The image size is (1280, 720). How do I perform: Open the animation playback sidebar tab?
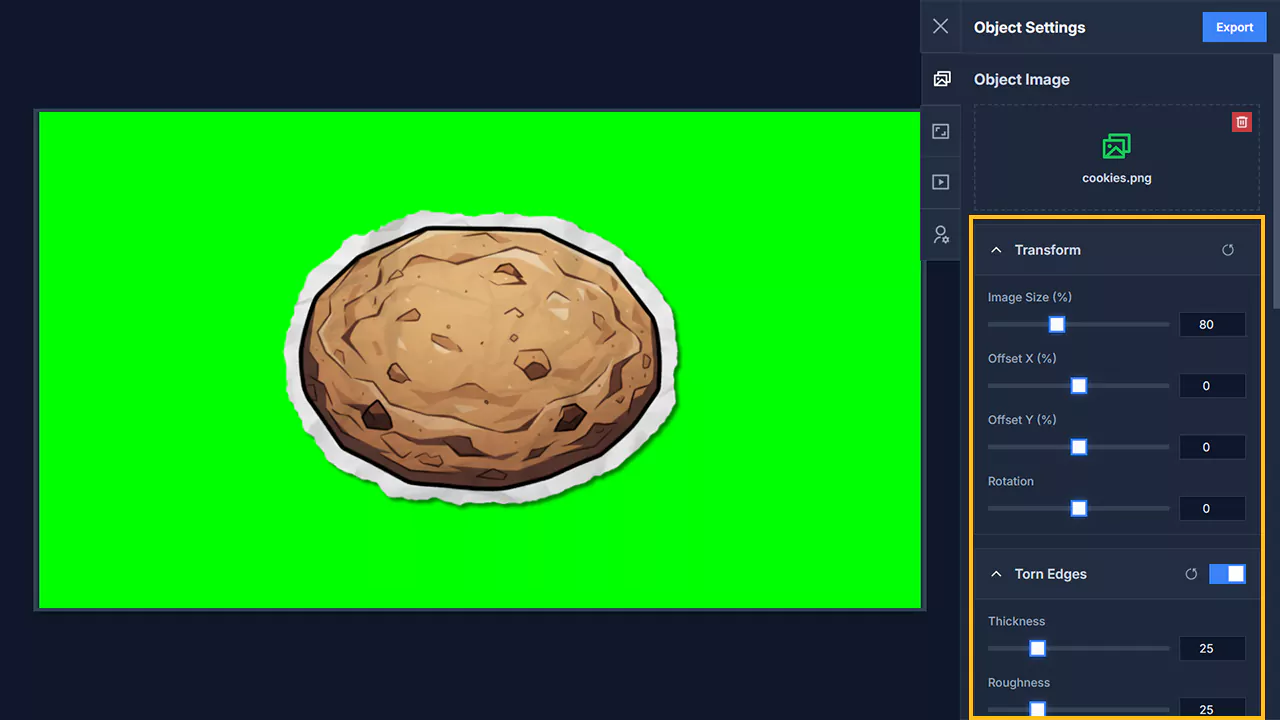point(941,183)
